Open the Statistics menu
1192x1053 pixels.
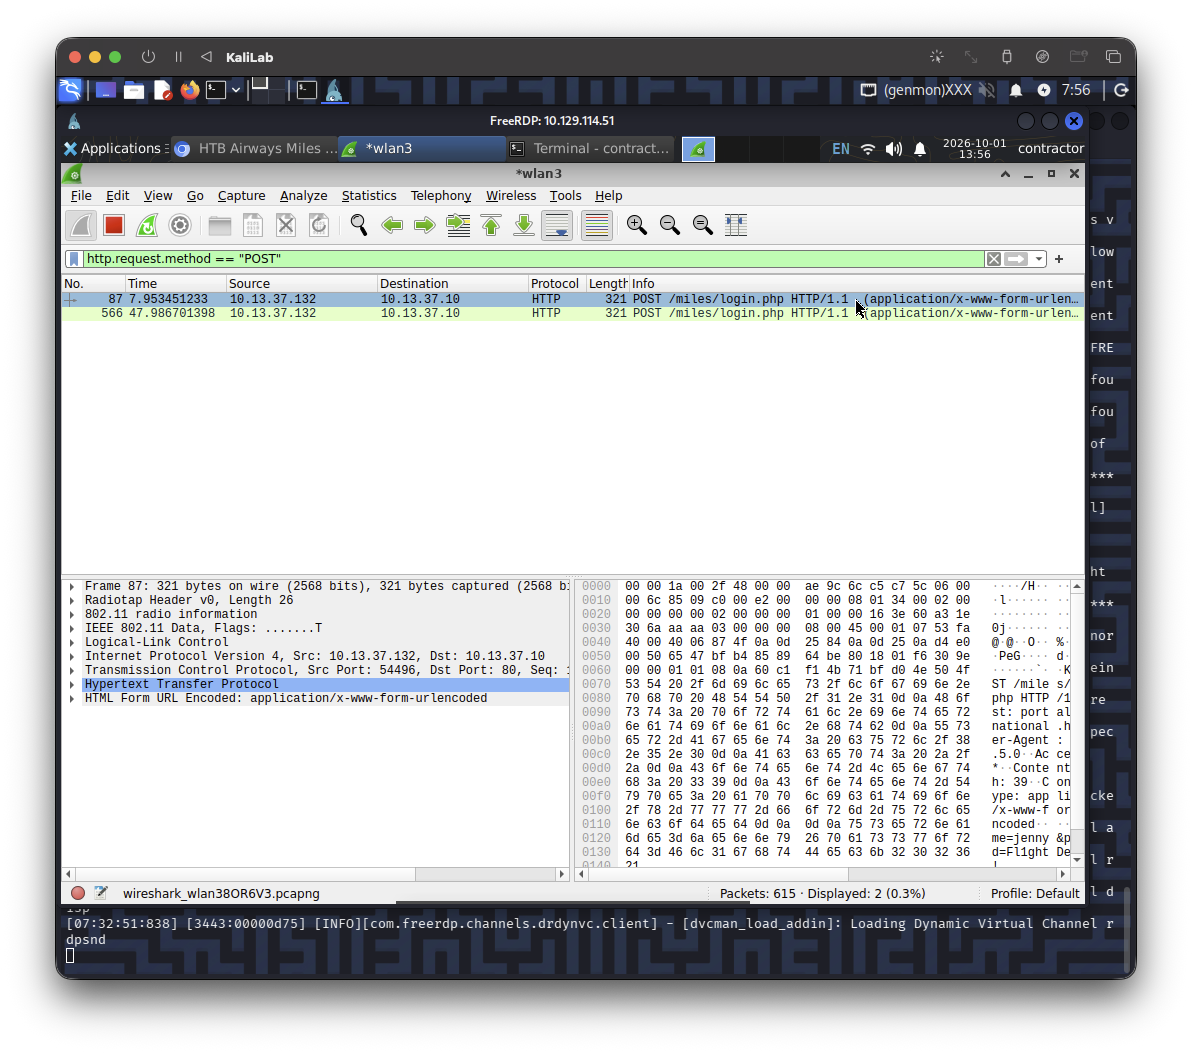pyautogui.click(x=369, y=196)
